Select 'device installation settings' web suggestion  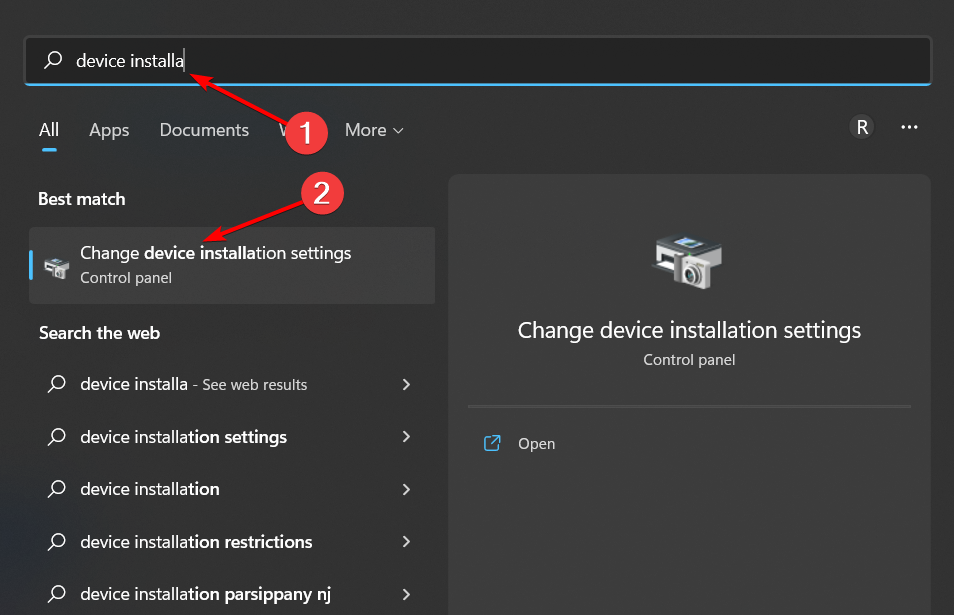point(232,437)
